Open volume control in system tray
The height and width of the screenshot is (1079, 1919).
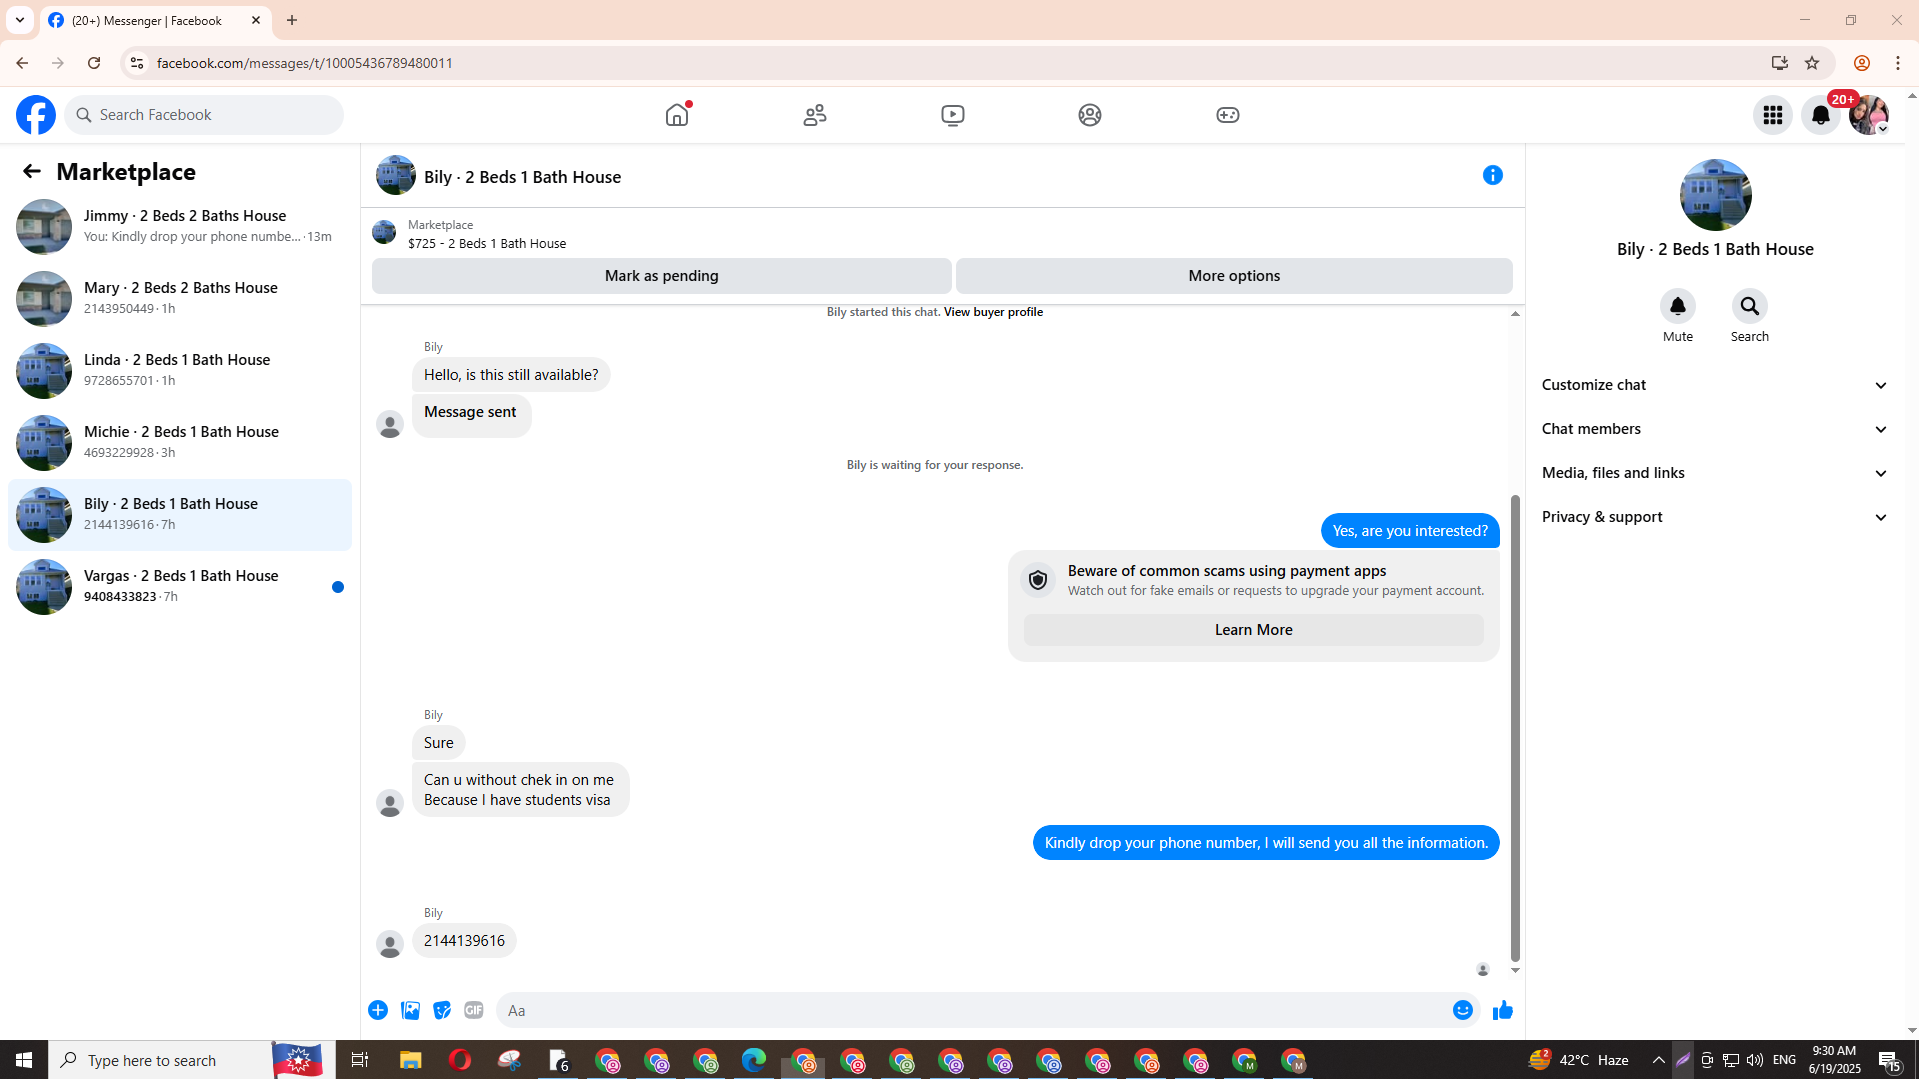(x=1755, y=1060)
